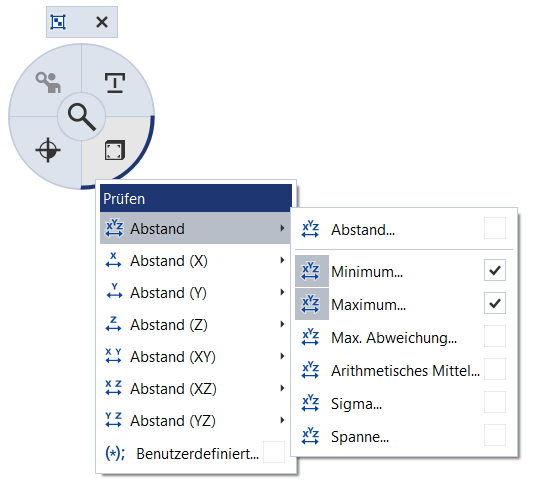This screenshot has height=480, width=534.
Task: Close the radial menu with X button
Action: click(102, 22)
